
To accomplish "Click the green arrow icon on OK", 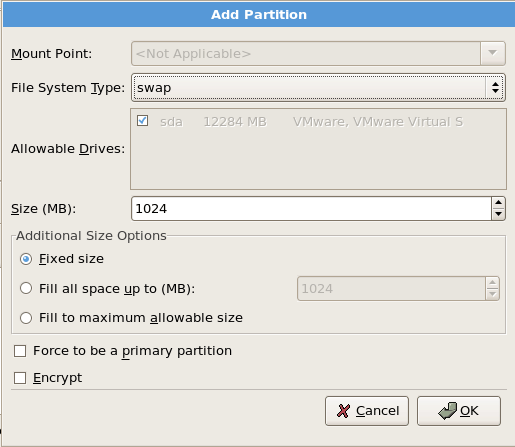I will click(x=447, y=411).
